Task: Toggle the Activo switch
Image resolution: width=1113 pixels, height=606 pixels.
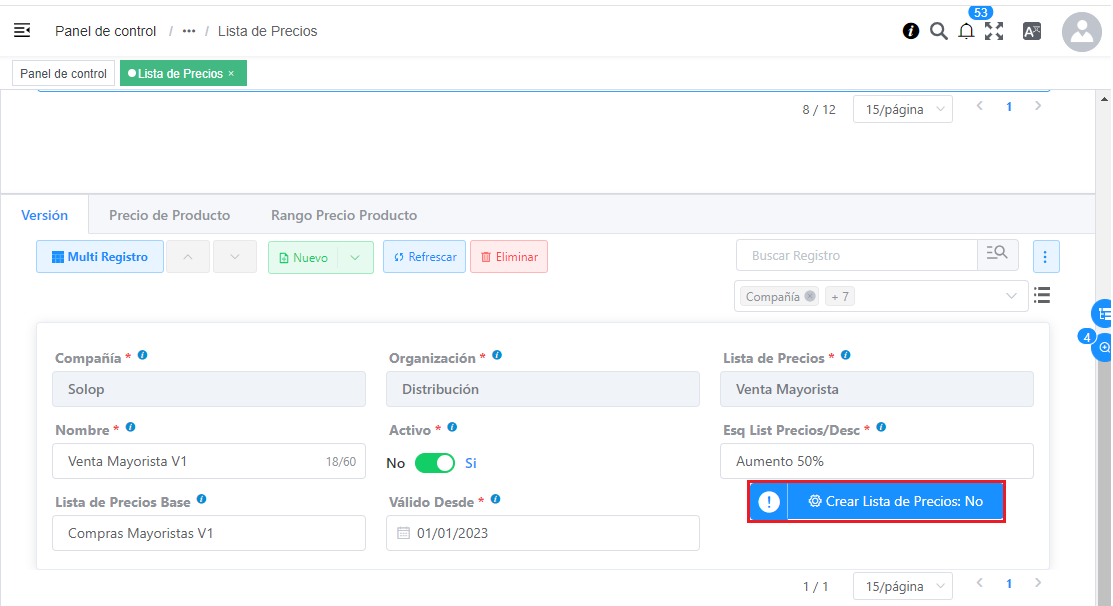Action: (x=435, y=463)
